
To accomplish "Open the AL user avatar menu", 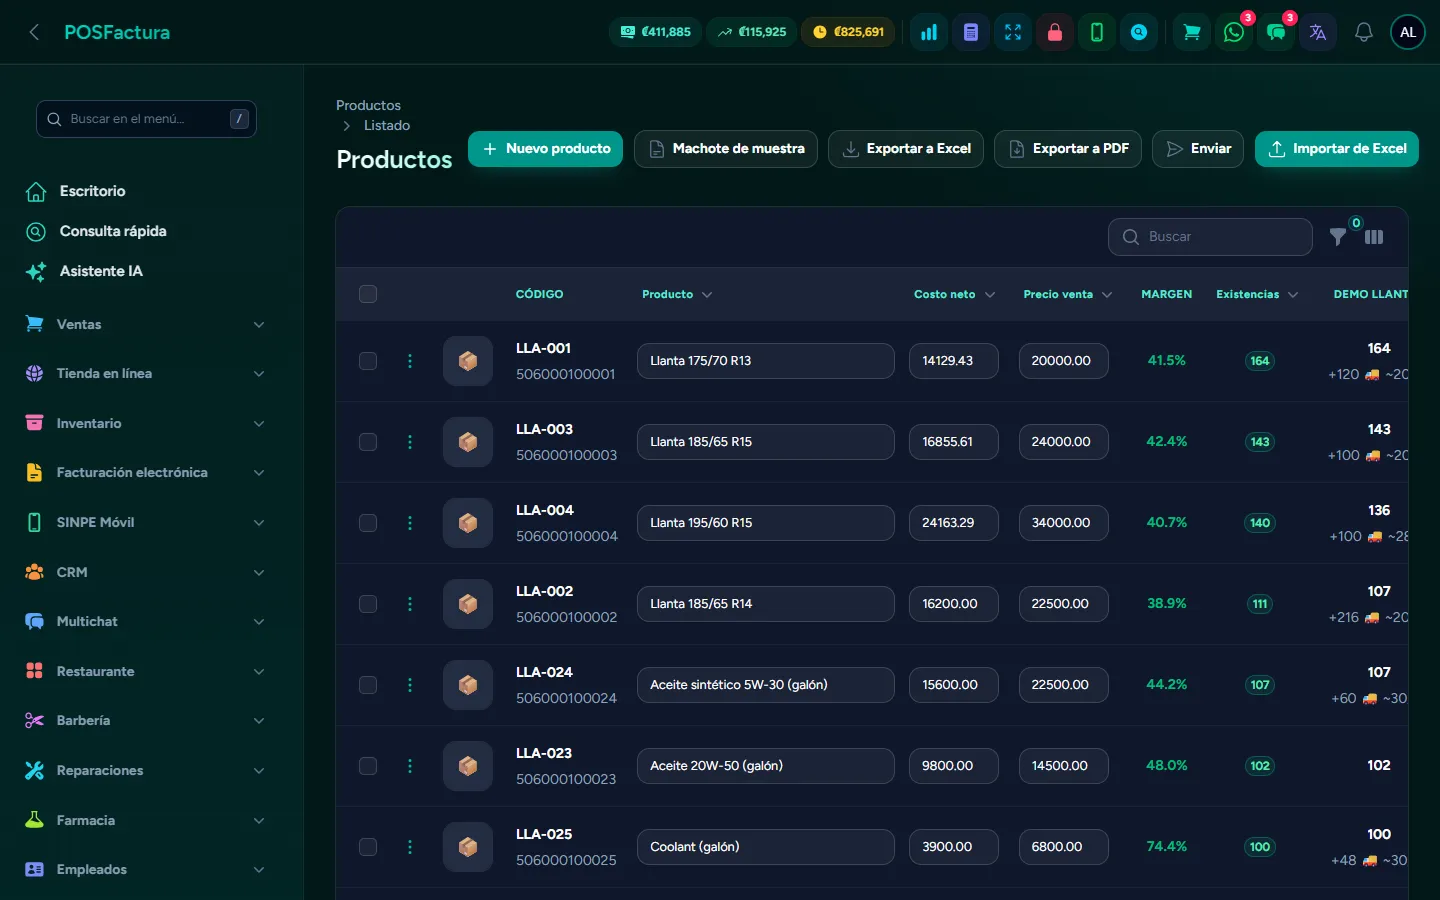I will click(x=1408, y=32).
